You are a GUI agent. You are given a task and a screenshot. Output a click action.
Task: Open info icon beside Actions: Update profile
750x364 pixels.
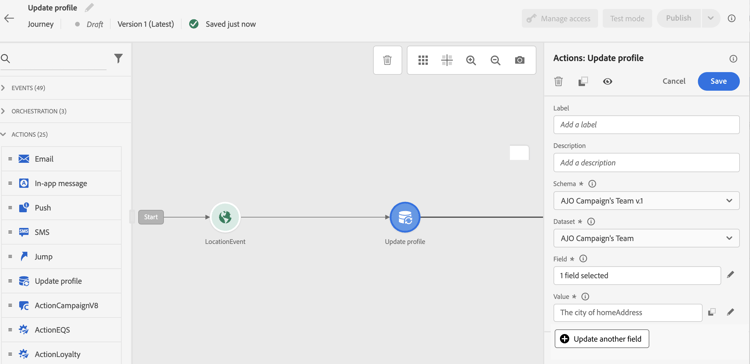click(733, 58)
